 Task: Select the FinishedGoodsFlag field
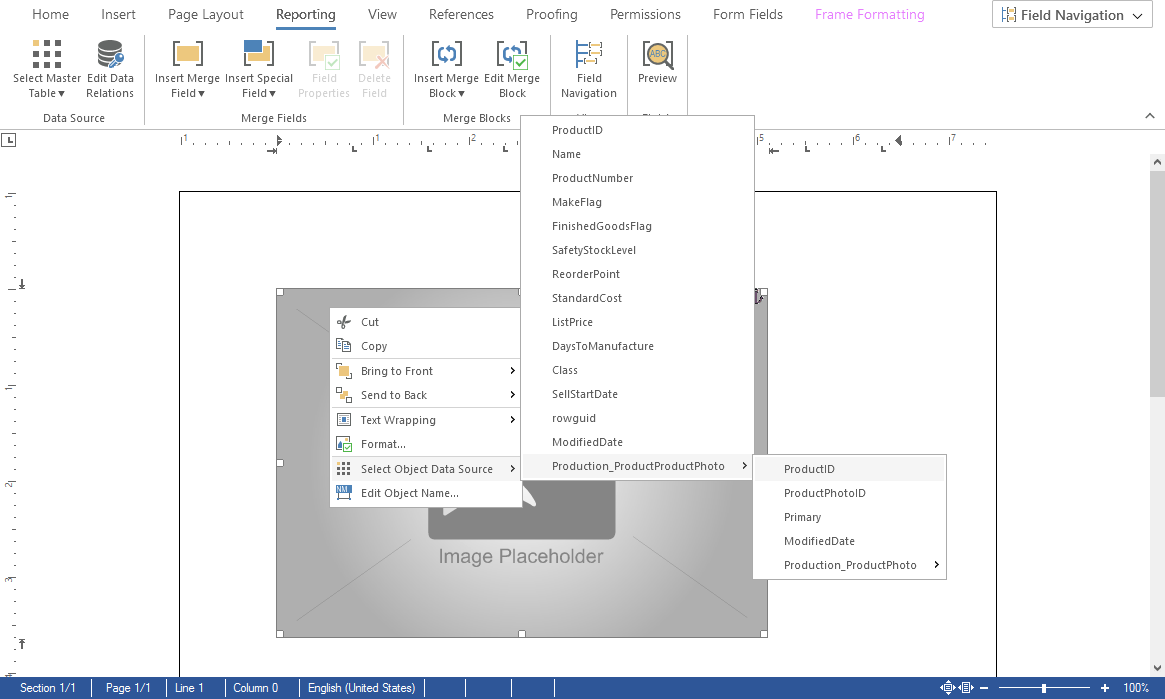coord(637,226)
